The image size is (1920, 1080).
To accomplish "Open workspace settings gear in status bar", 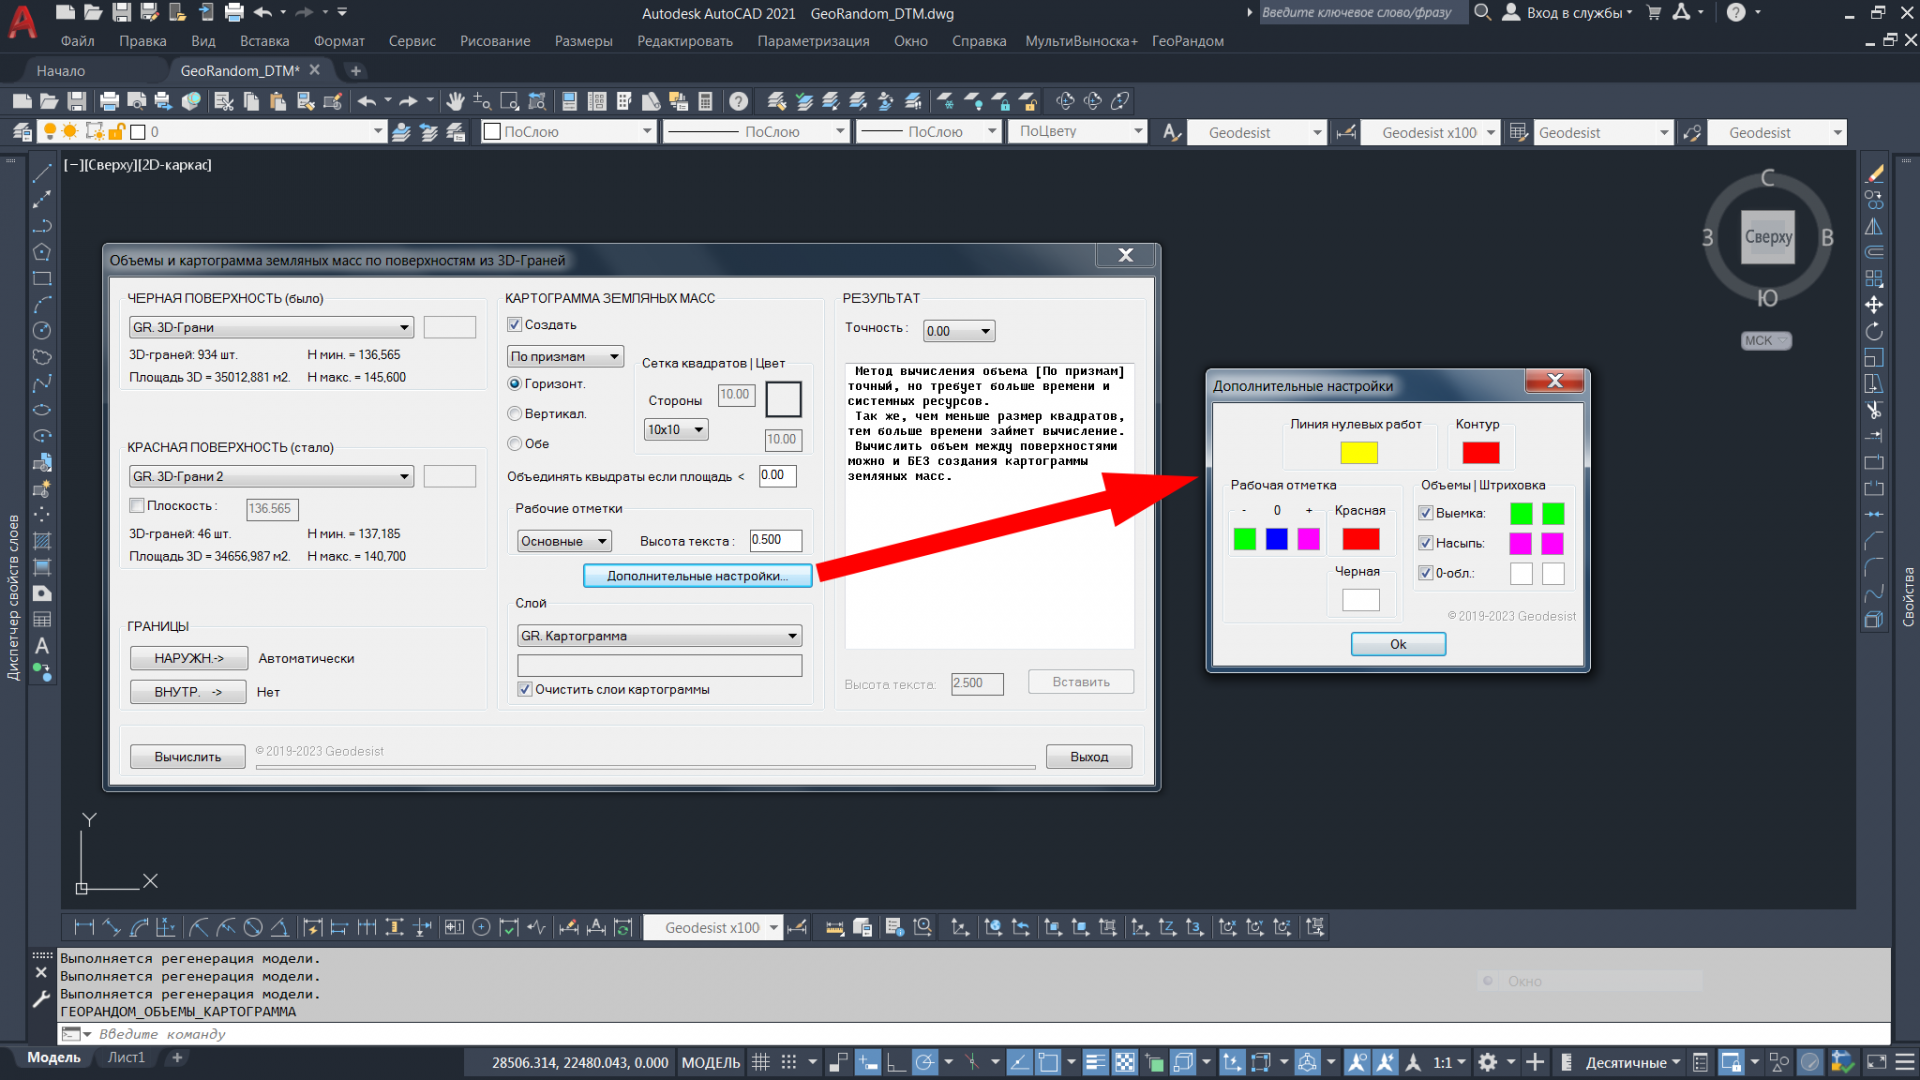I will point(1488,1062).
